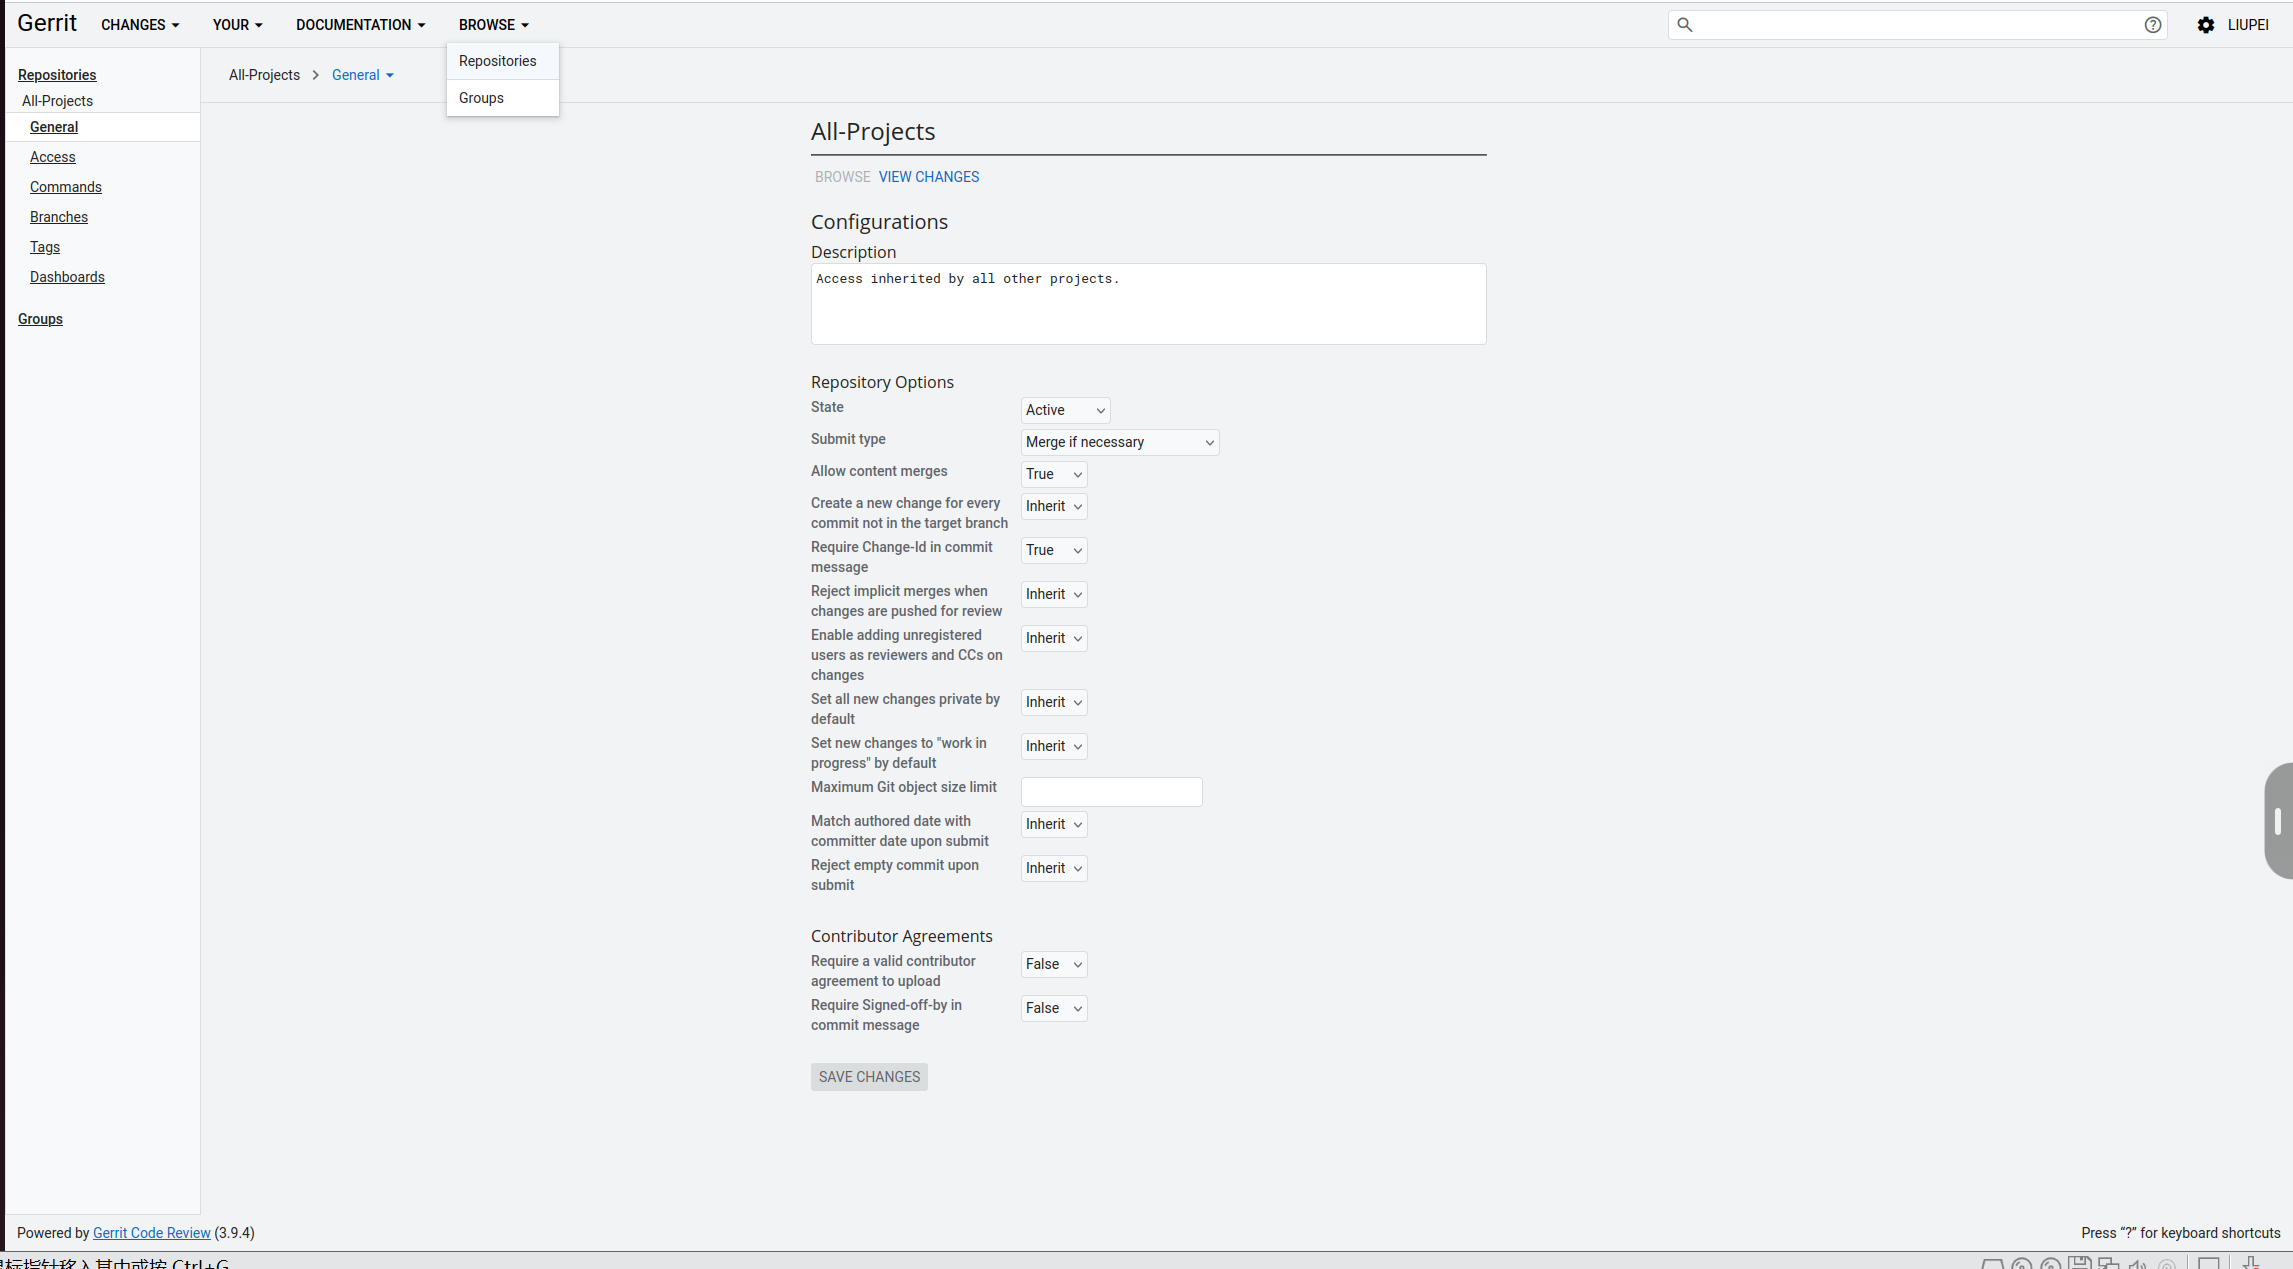Click the Maximum Git object size field
The width and height of the screenshot is (2293, 1269).
[1111, 792]
